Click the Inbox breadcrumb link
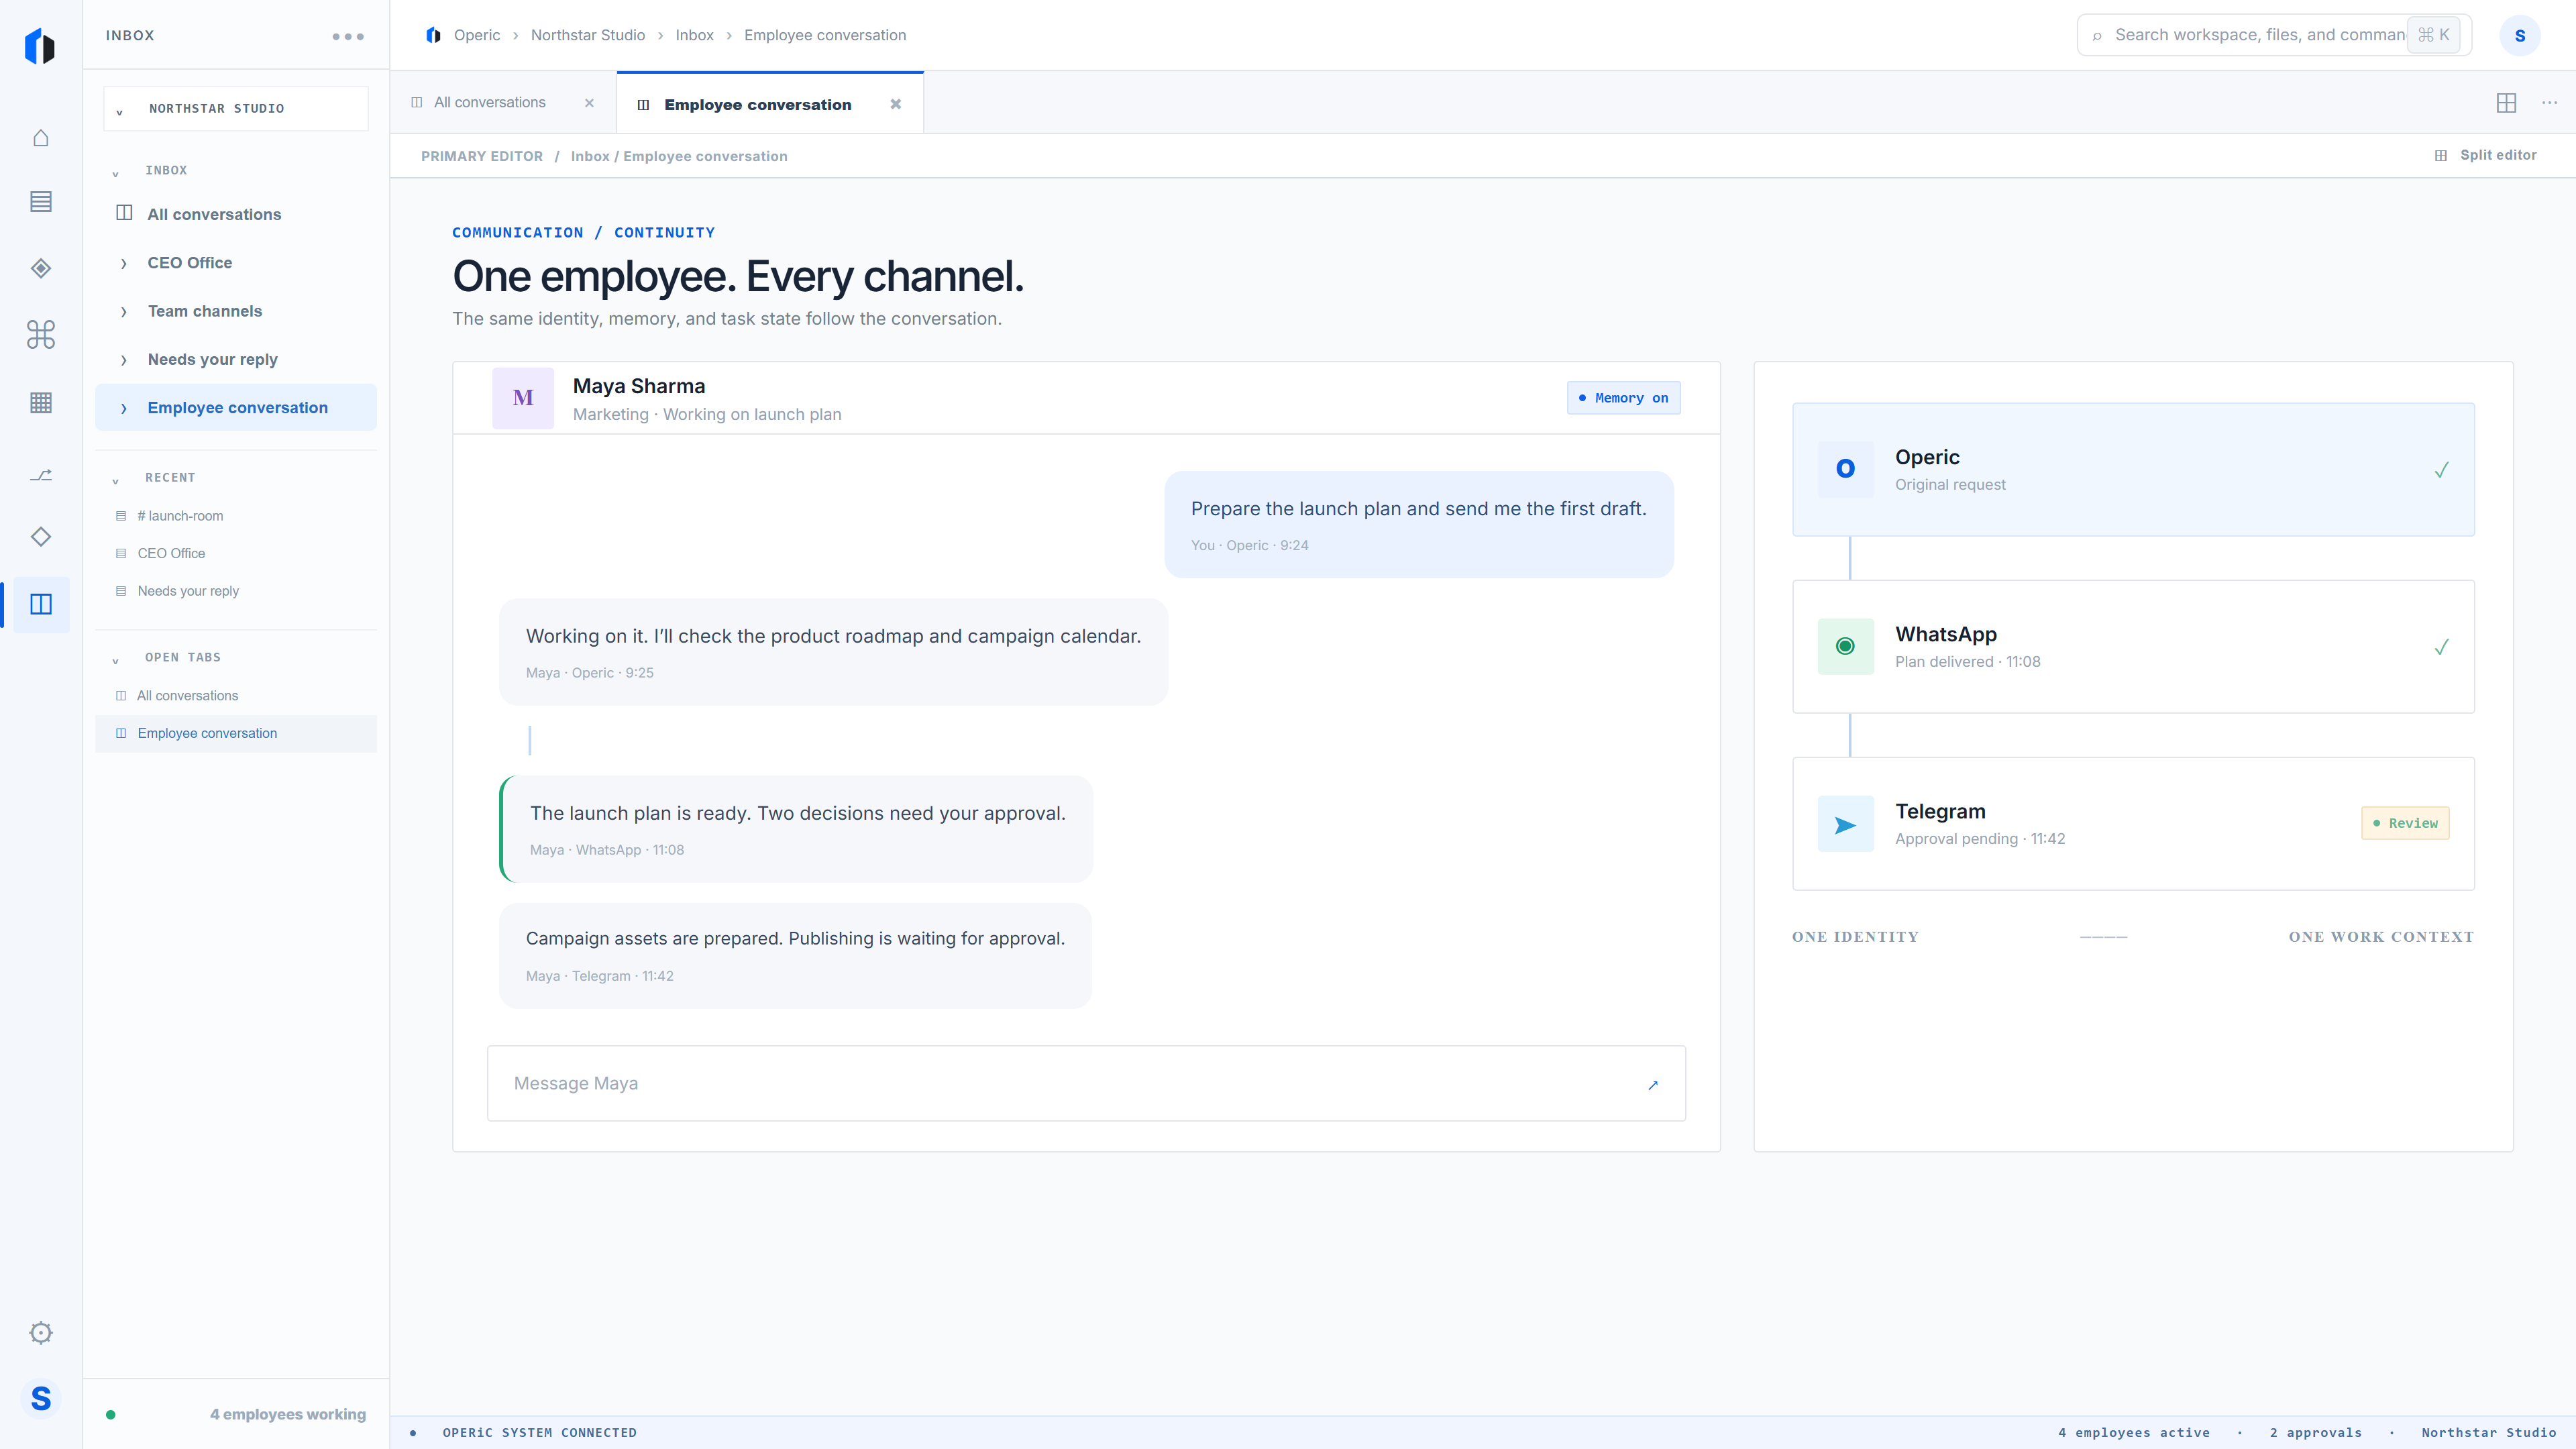This screenshot has height=1449, width=2576. pos(694,35)
